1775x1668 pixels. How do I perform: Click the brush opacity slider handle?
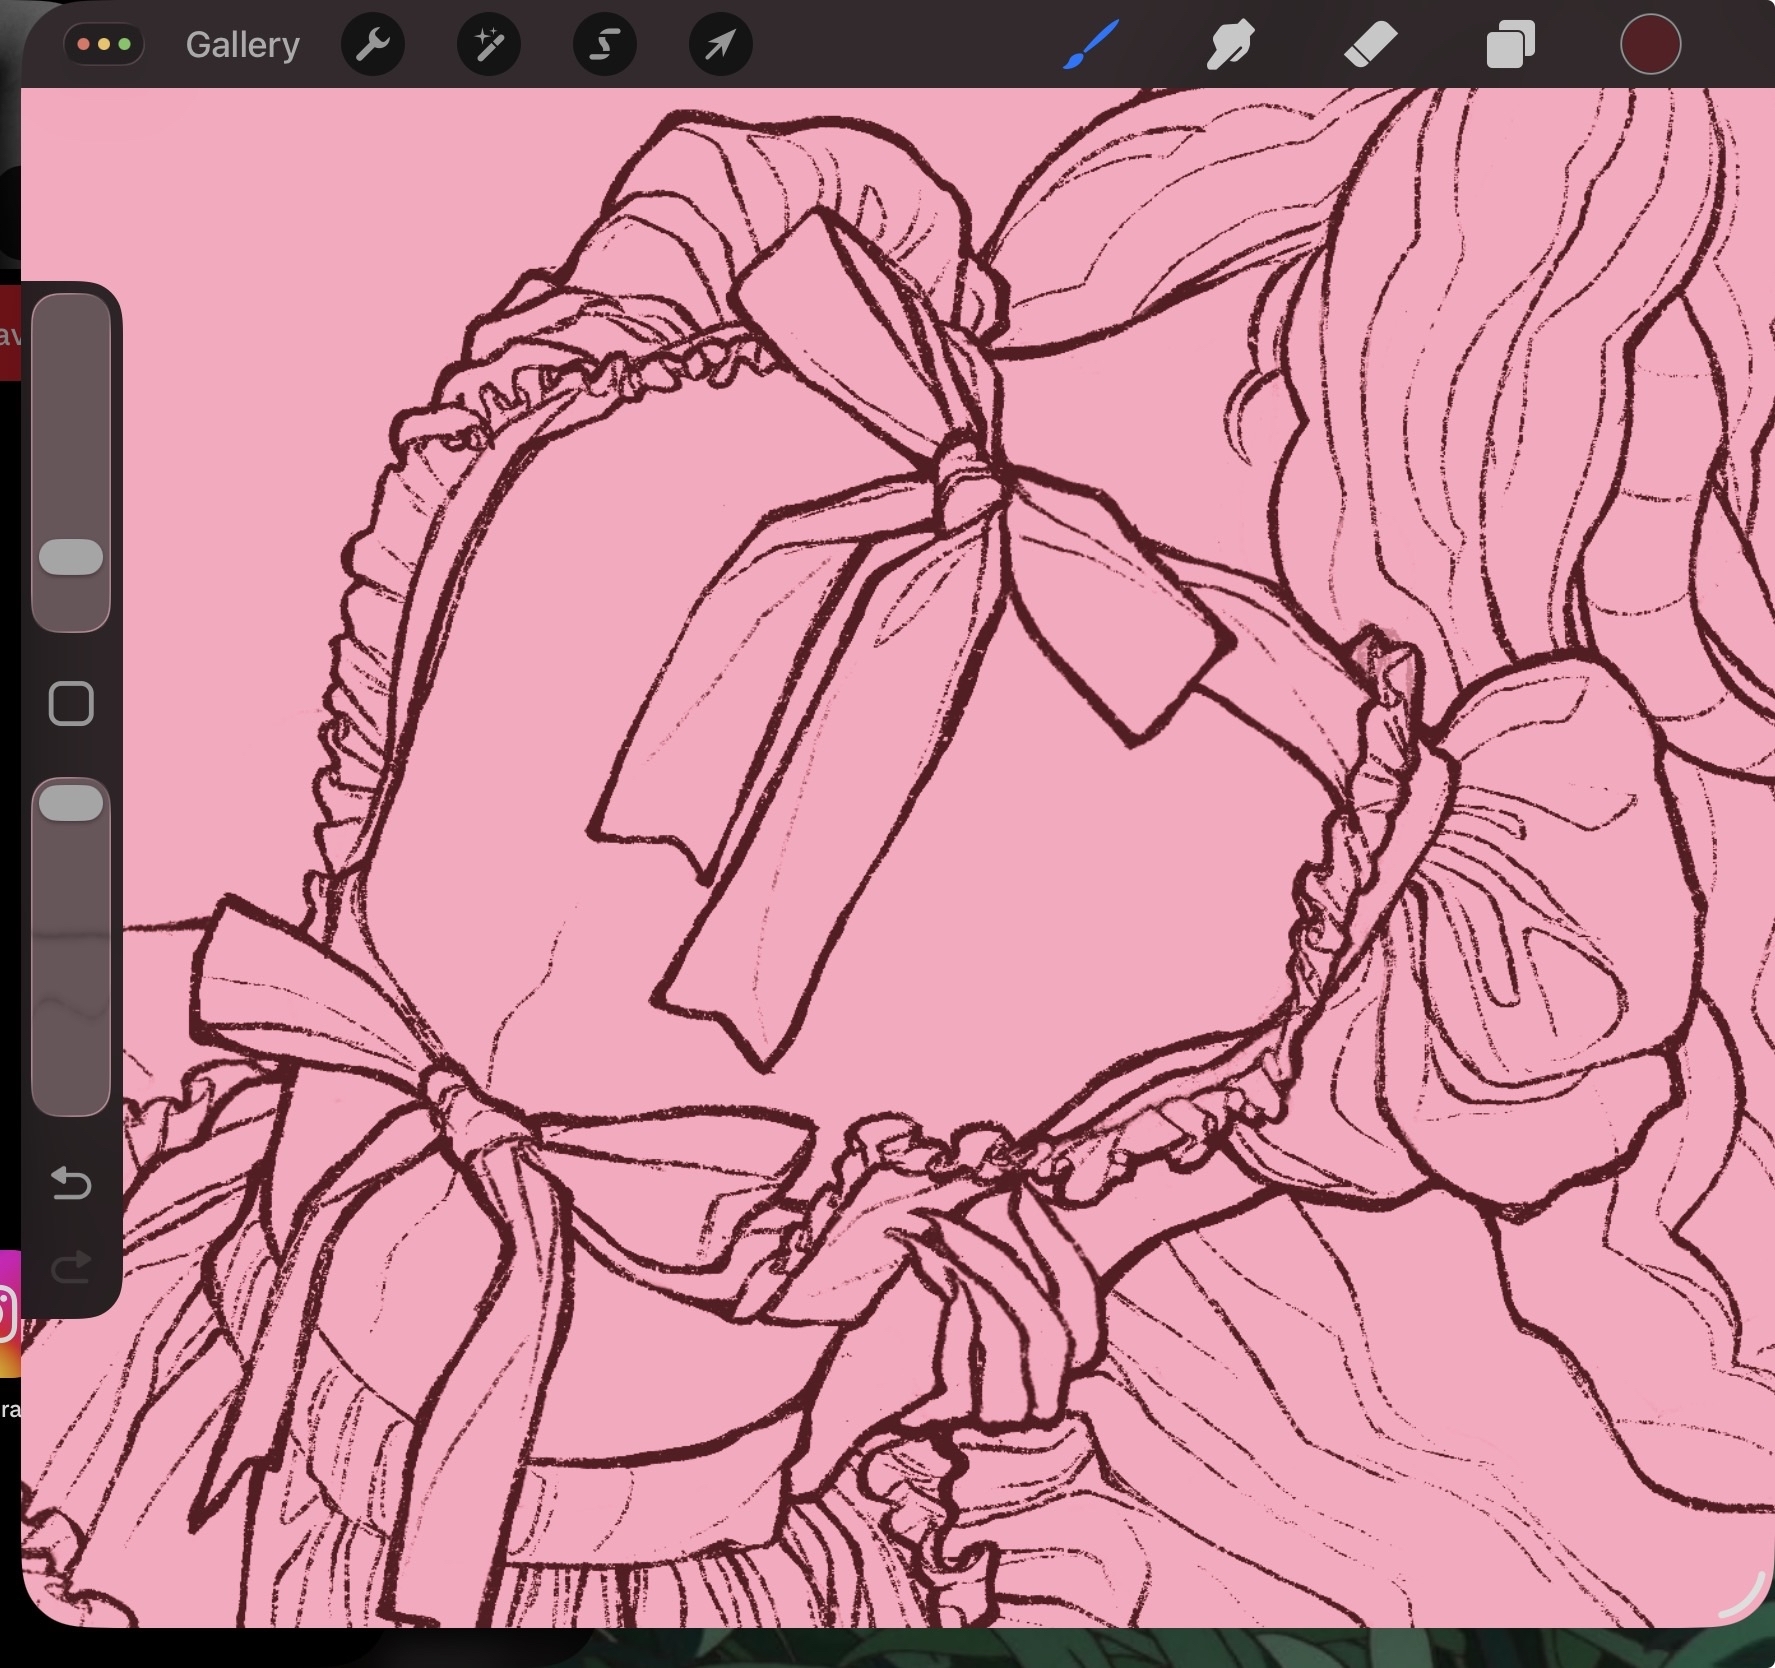(x=71, y=803)
